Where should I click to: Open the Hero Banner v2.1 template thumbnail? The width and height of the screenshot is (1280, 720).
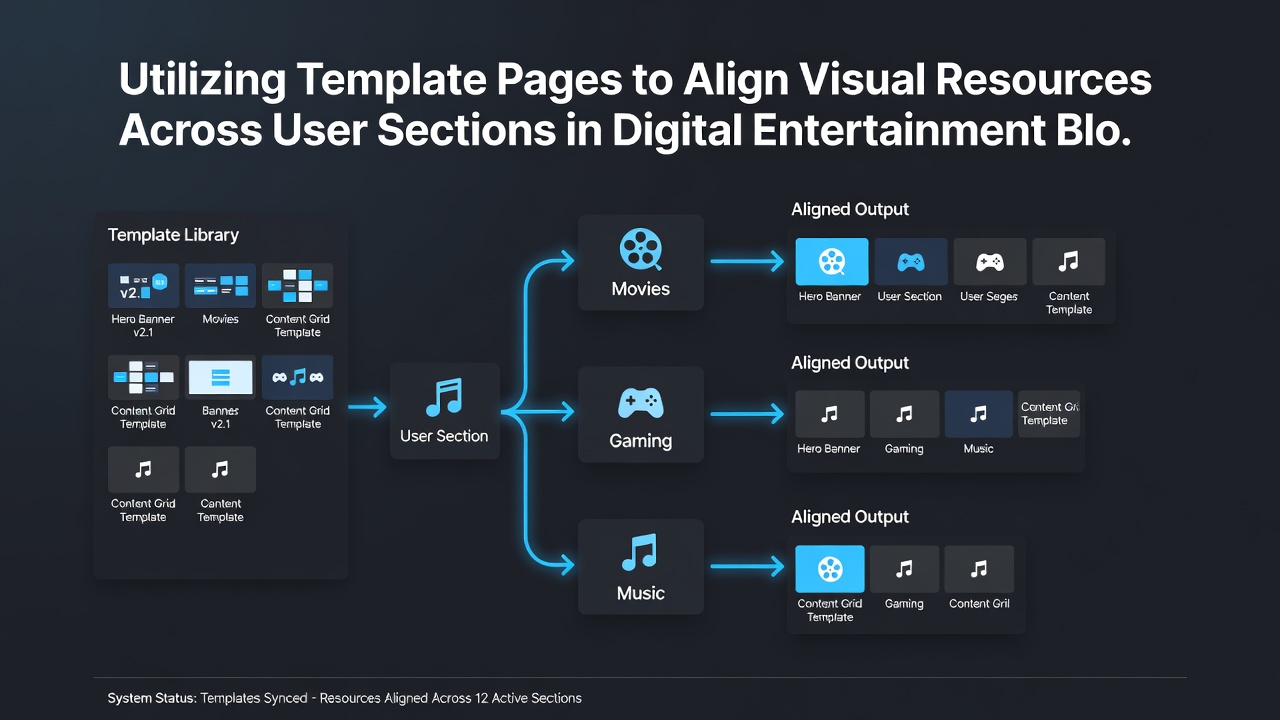pos(143,285)
